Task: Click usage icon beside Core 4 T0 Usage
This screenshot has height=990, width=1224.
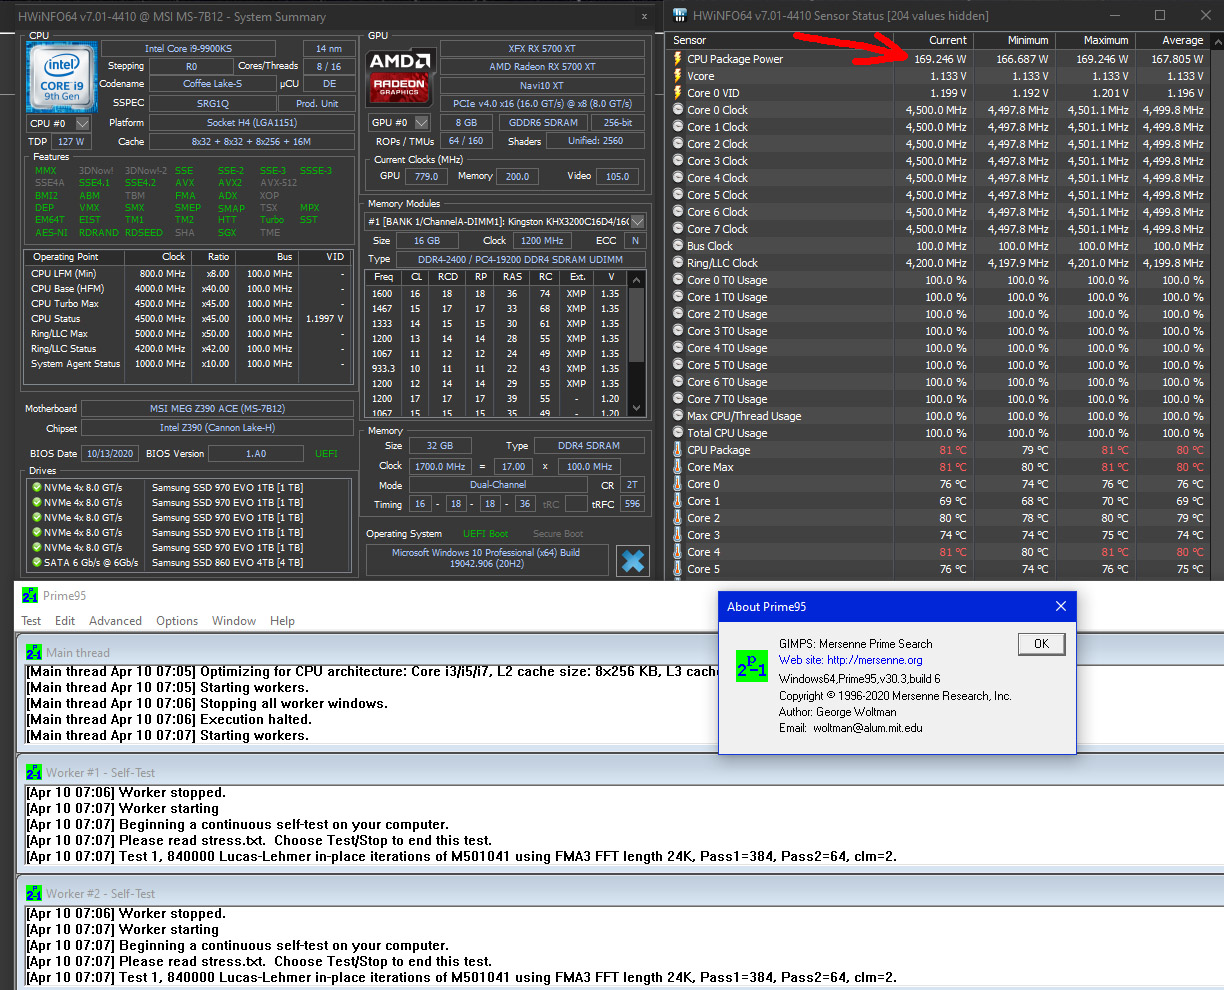Action: [678, 348]
